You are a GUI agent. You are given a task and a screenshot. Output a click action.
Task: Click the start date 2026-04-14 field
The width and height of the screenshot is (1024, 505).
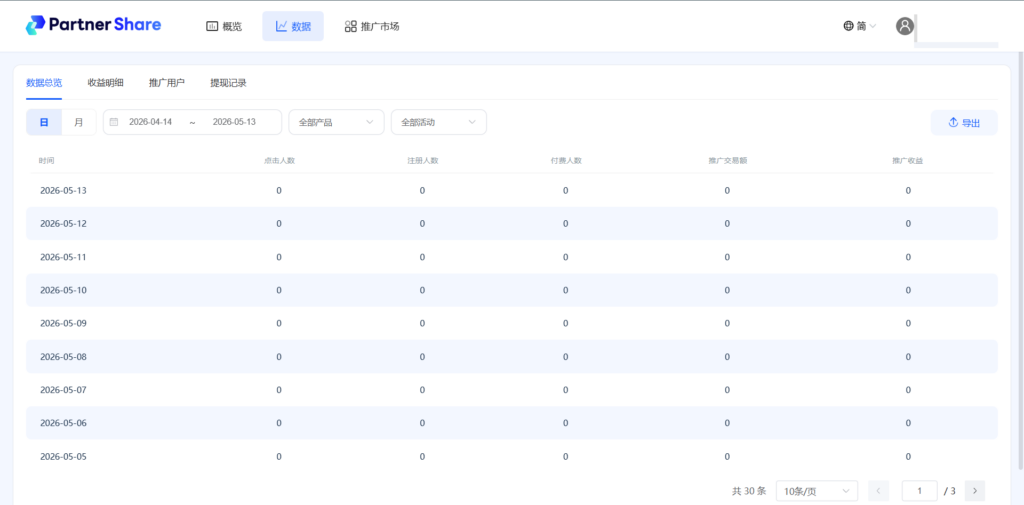point(151,122)
